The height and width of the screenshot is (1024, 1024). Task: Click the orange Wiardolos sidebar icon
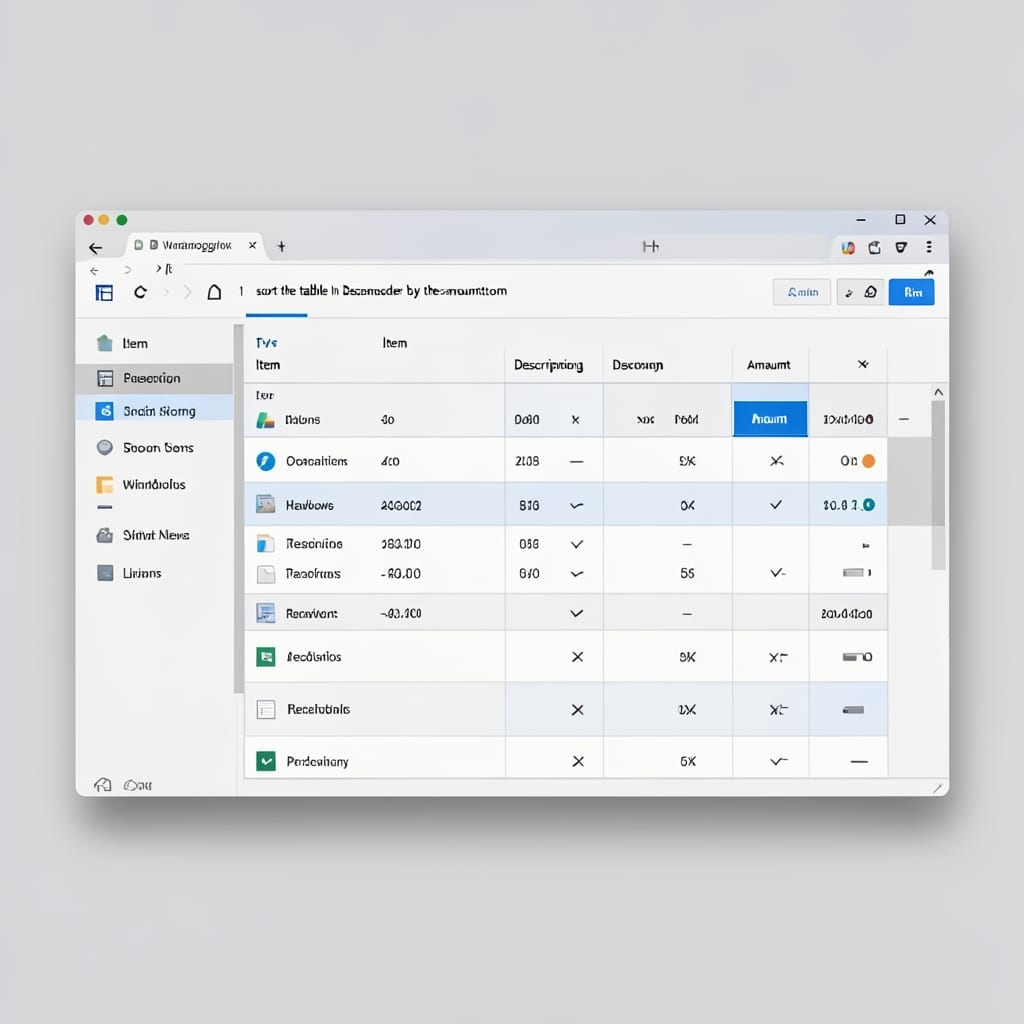point(104,485)
